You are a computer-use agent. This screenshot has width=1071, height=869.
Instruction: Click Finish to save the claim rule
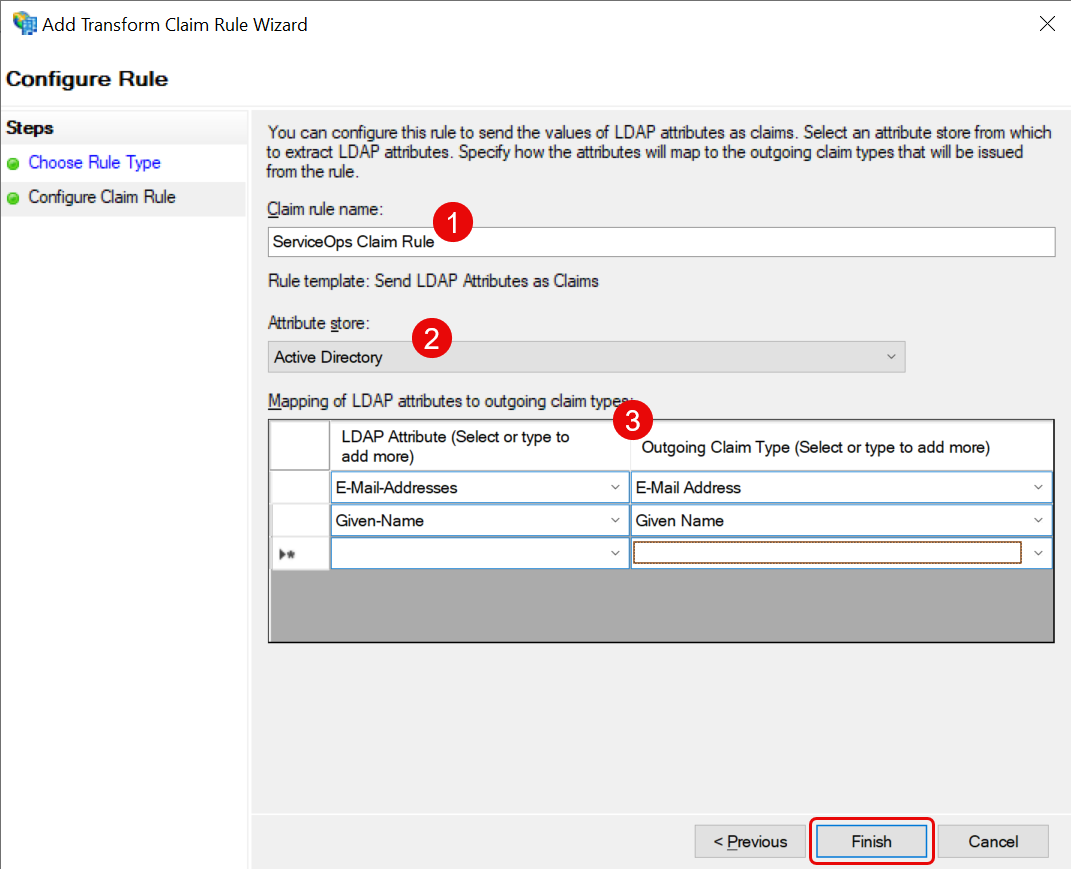click(x=871, y=841)
